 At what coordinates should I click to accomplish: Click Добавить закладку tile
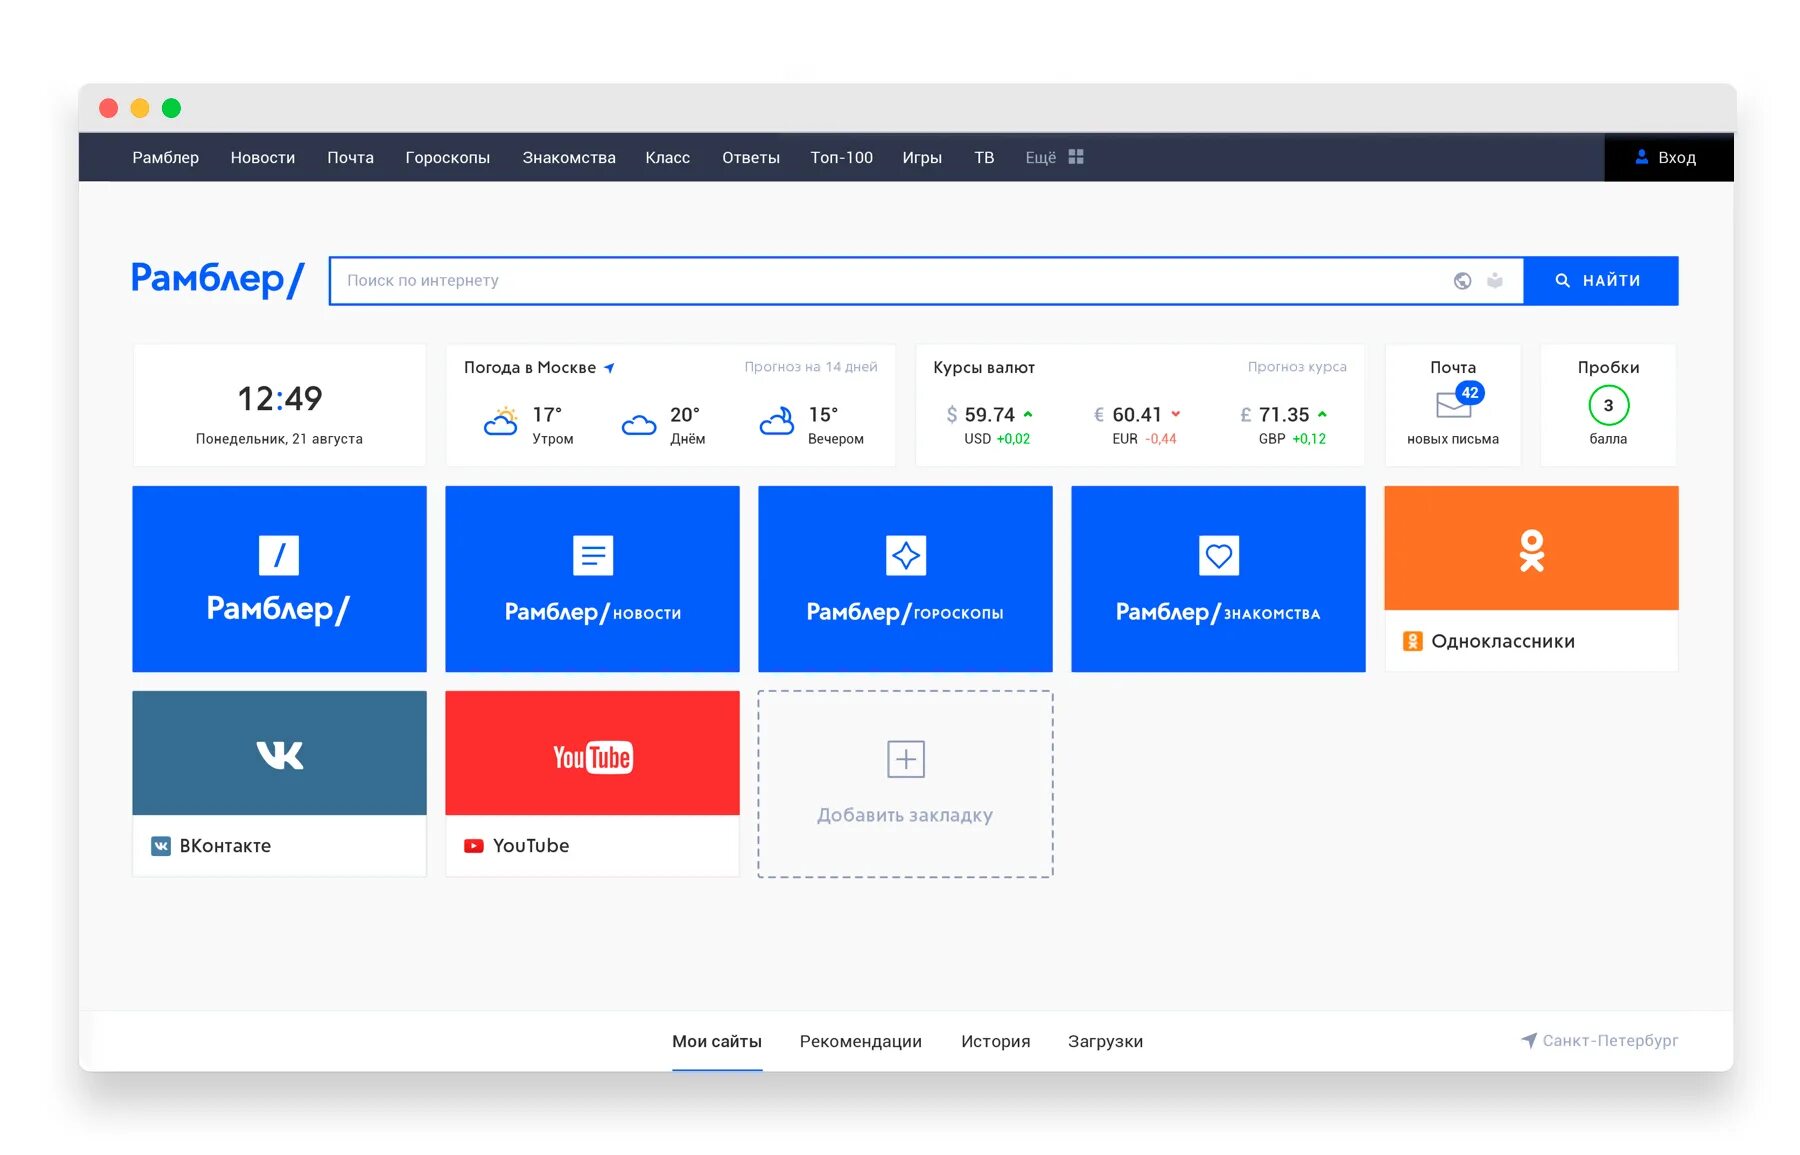(905, 784)
